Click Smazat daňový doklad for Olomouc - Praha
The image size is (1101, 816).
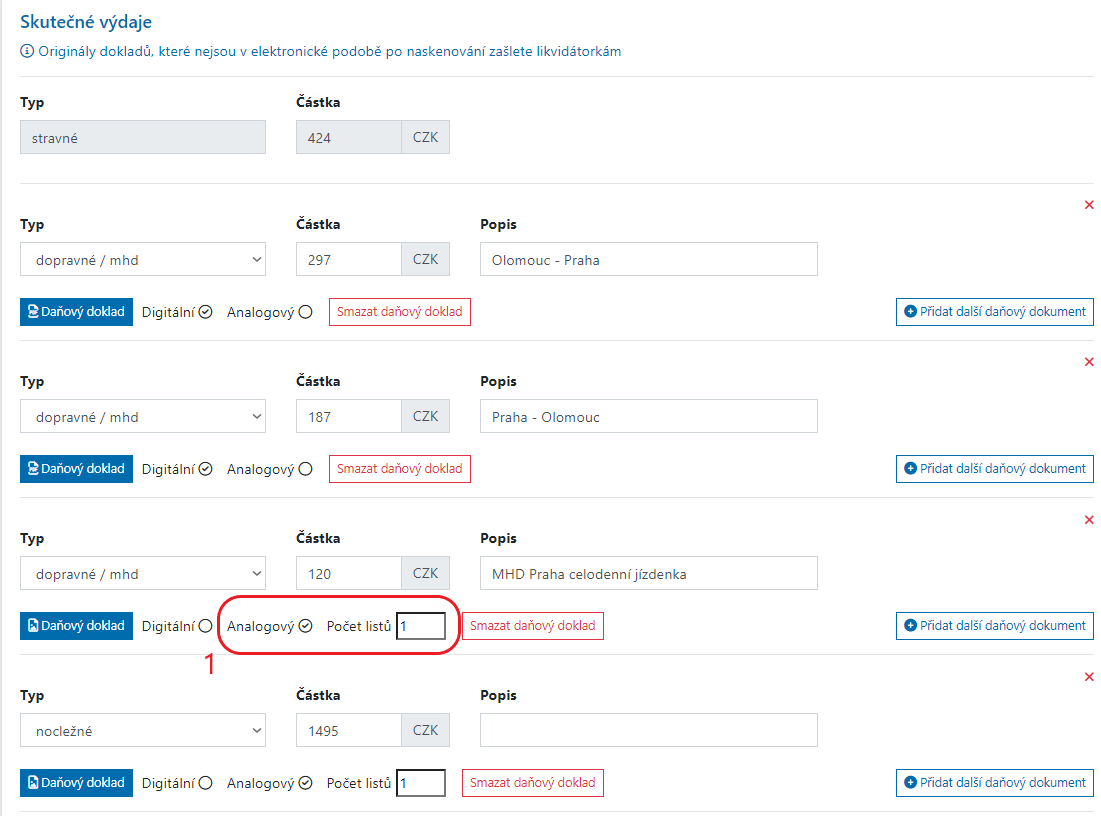pyautogui.click(x=399, y=312)
